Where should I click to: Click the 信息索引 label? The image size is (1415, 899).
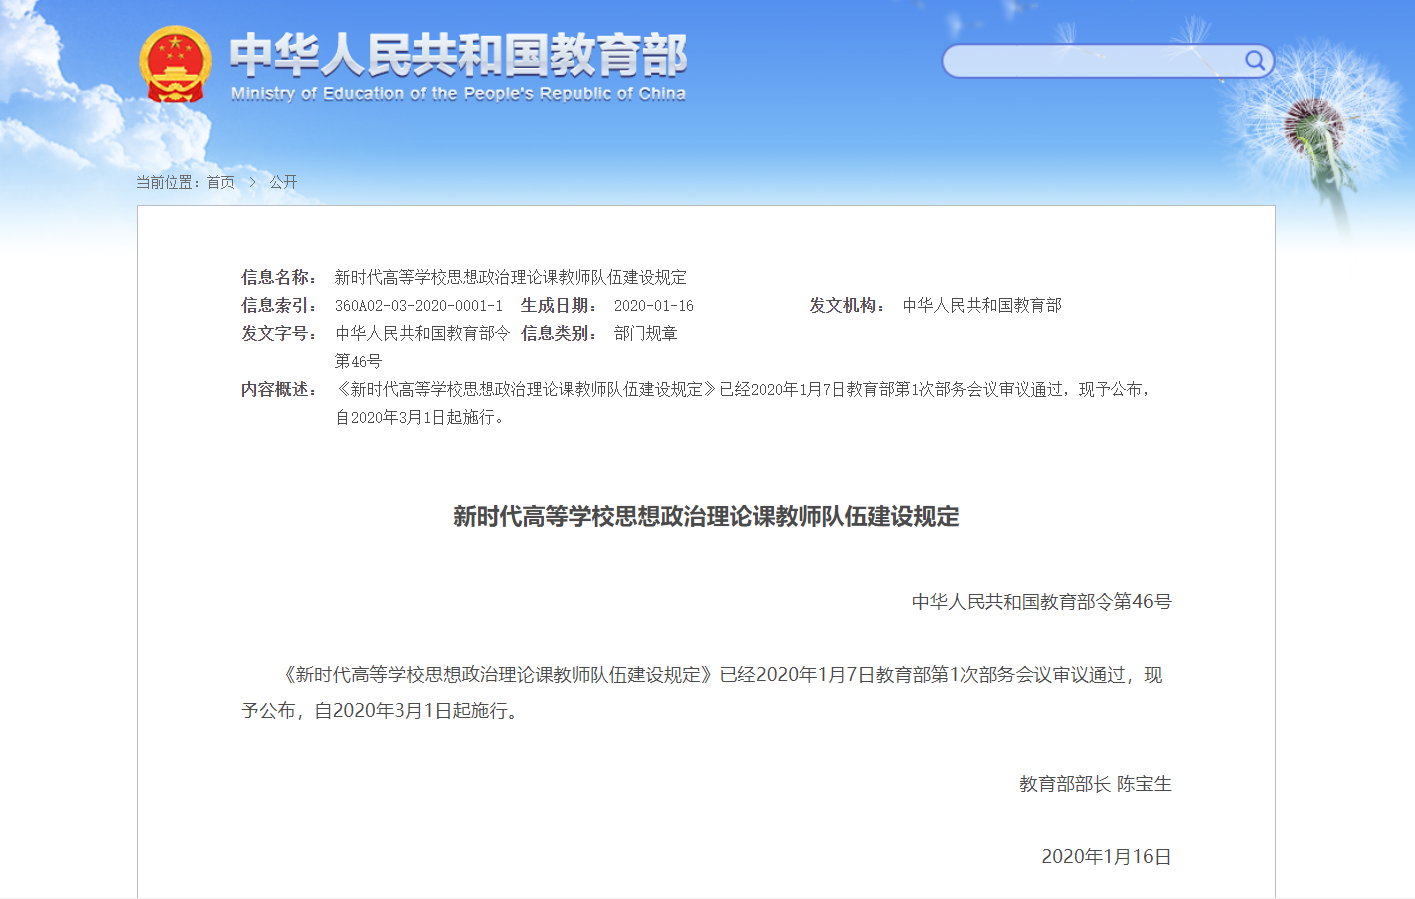click(x=279, y=305)
